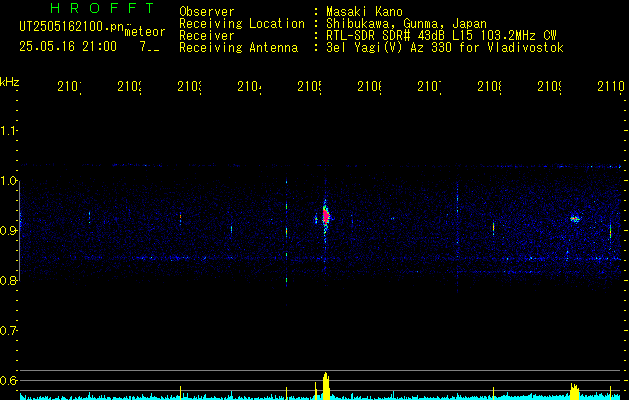The width and height of the screenshot is (629, 400).
Task: Click the 1.1 frequency axis label
Action: 8,131
